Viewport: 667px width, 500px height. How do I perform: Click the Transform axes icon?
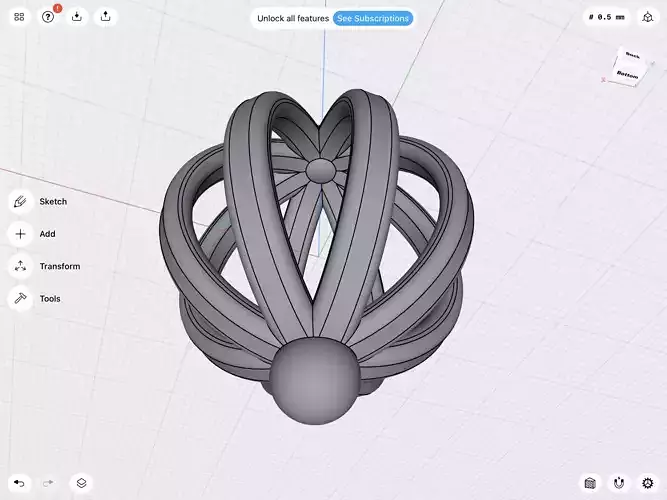click(x=20, y=266)
